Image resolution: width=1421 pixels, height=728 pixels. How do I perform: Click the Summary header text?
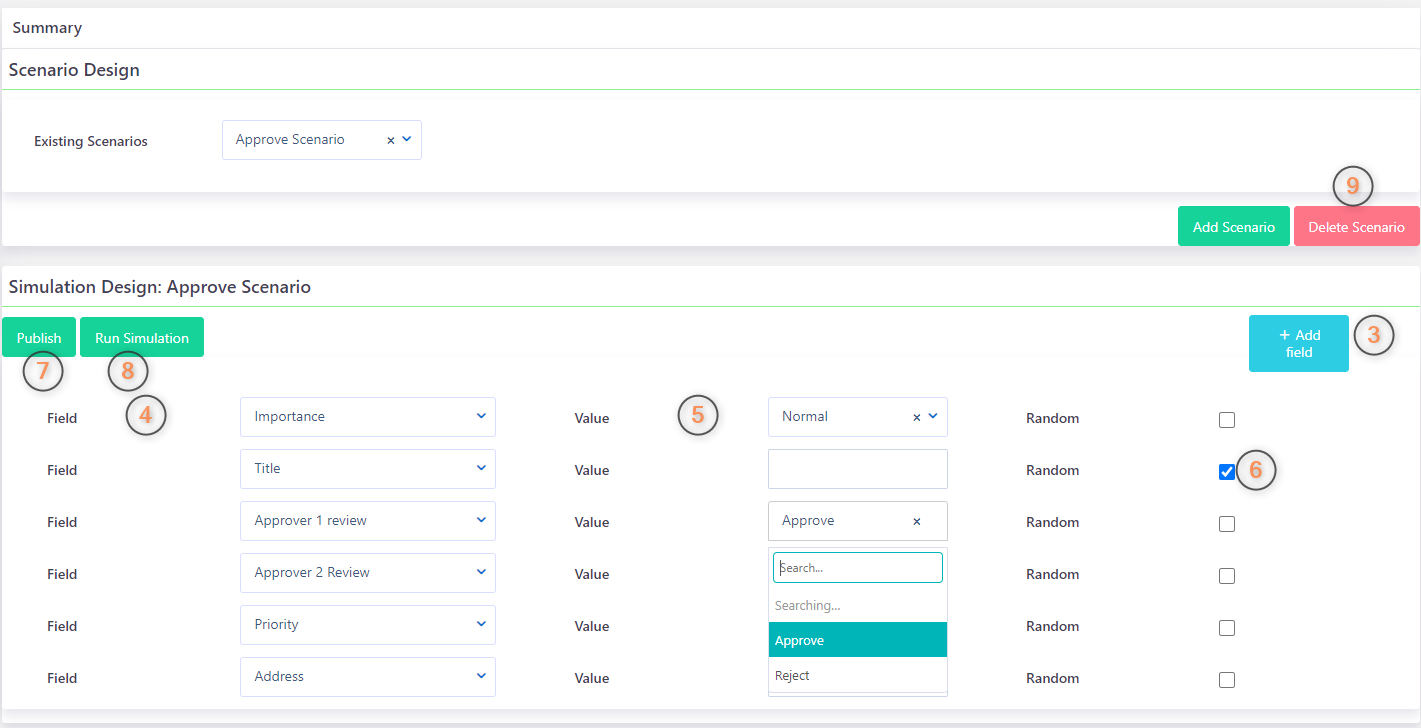tap(47, 28)
